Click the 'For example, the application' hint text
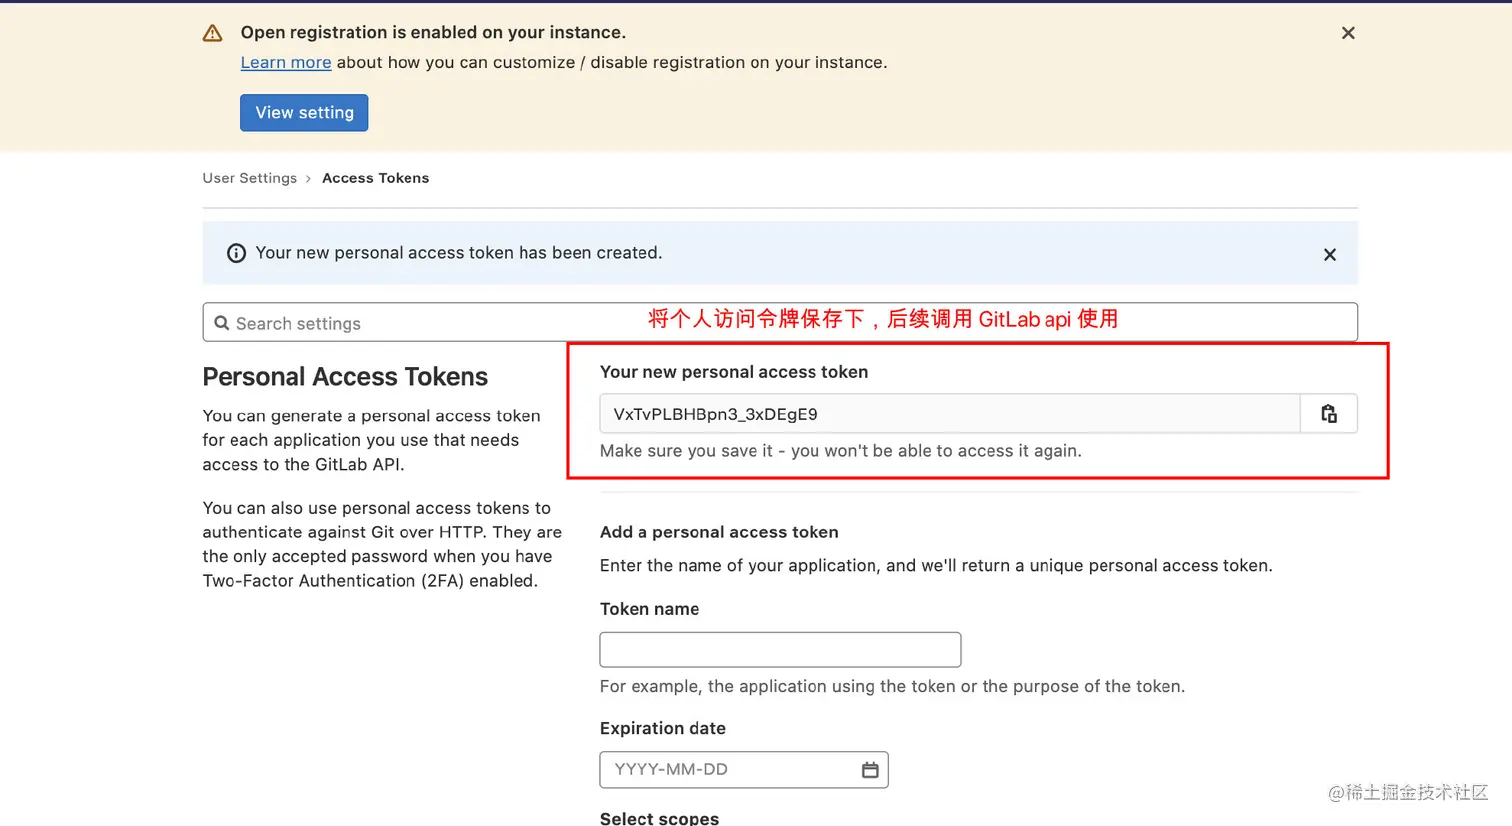 (x=892, y=686)
